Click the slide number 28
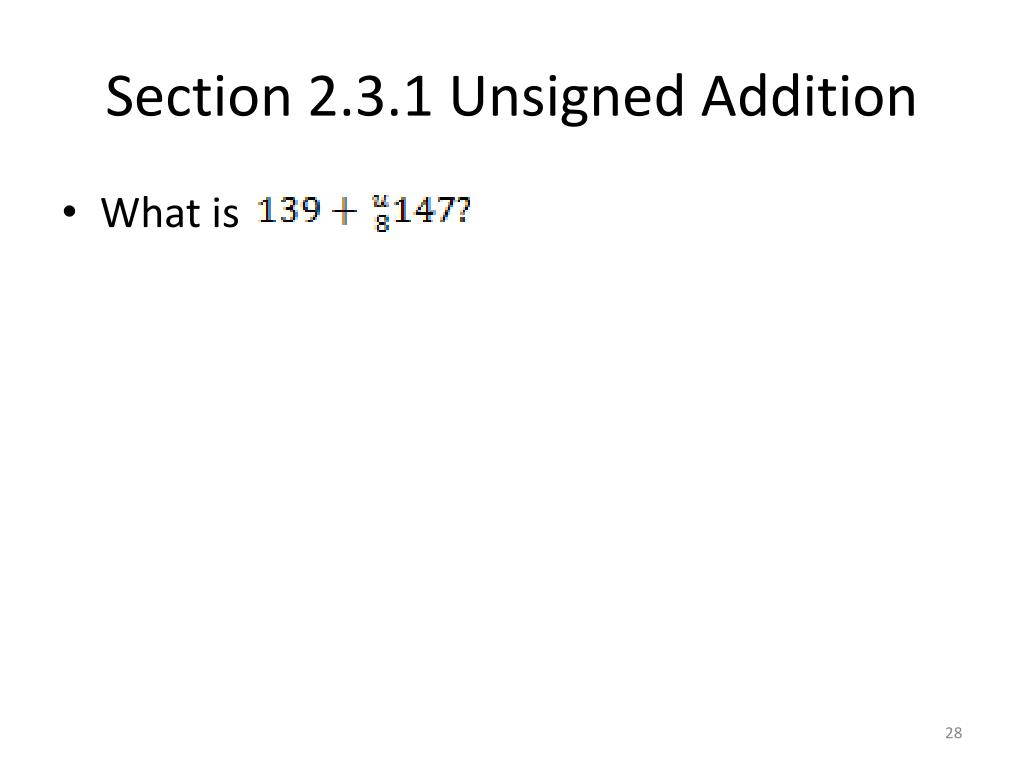Viewport: 1024px width, 768px height. tap(953, 733)
